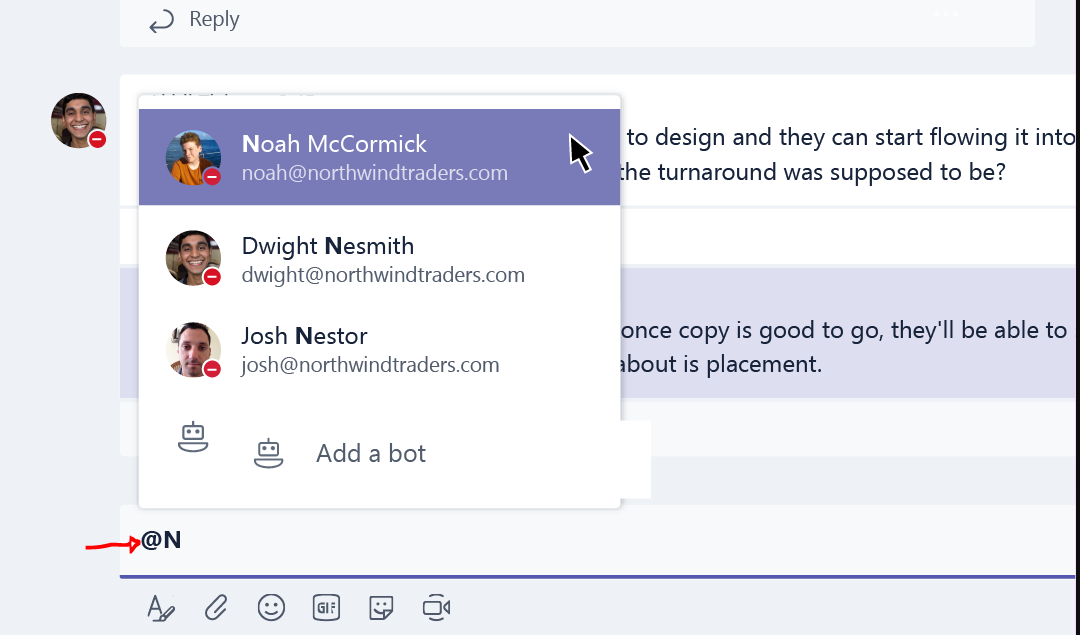Screen dimensions: 1080x635
Task: Focus the message compose box containing @N
Action: (600, 541)
